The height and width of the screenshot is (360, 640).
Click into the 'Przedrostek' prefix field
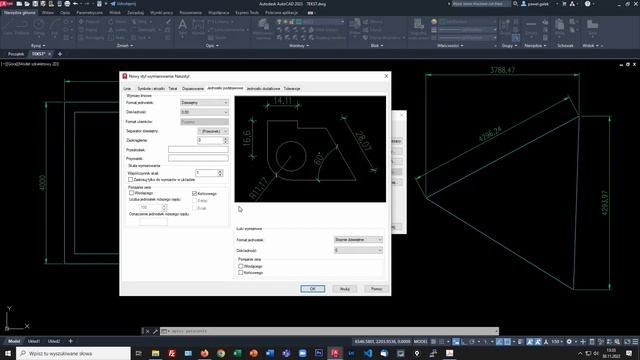[x=198, y=149]
